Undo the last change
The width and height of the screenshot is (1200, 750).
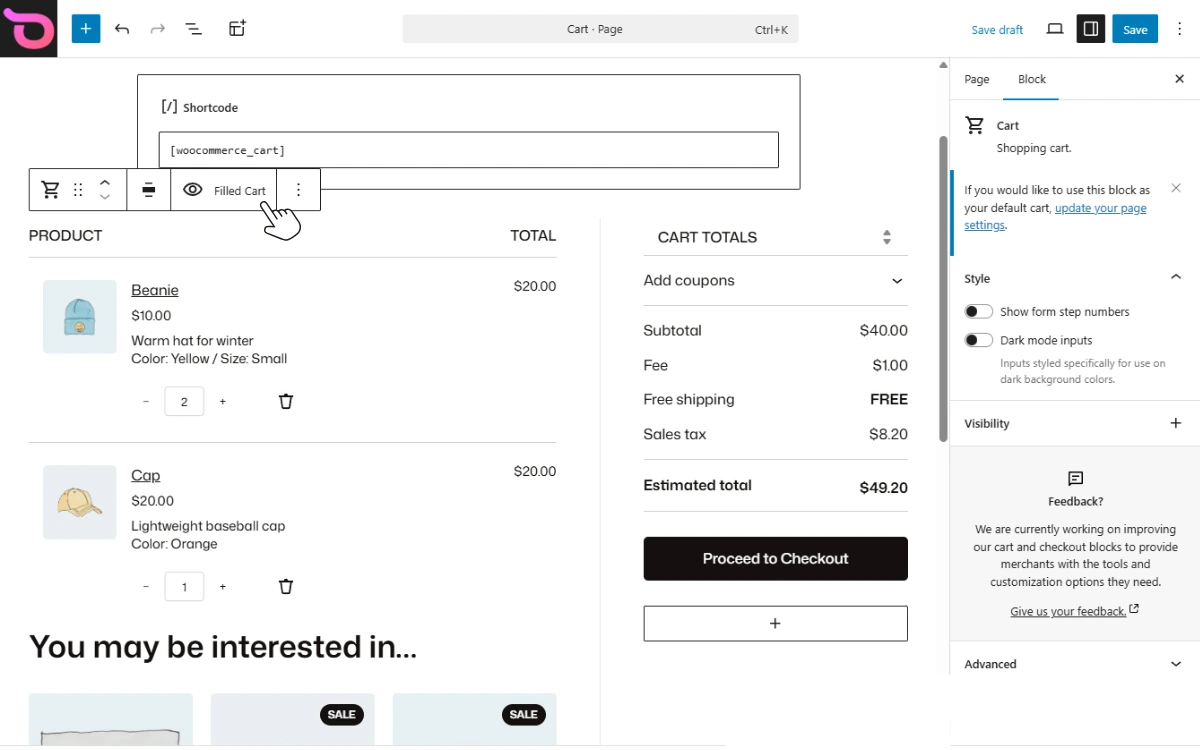coord(122,29)
